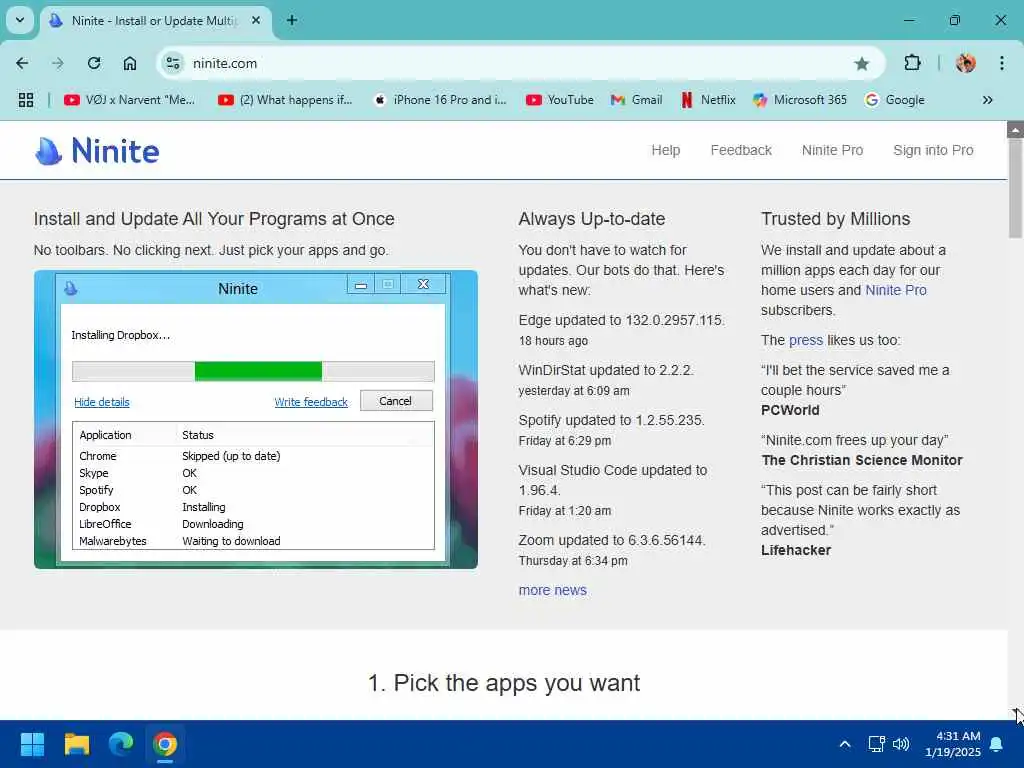Go back to previous page
1024x768 pixels.
pyautogui.click(x=22, y=63)
